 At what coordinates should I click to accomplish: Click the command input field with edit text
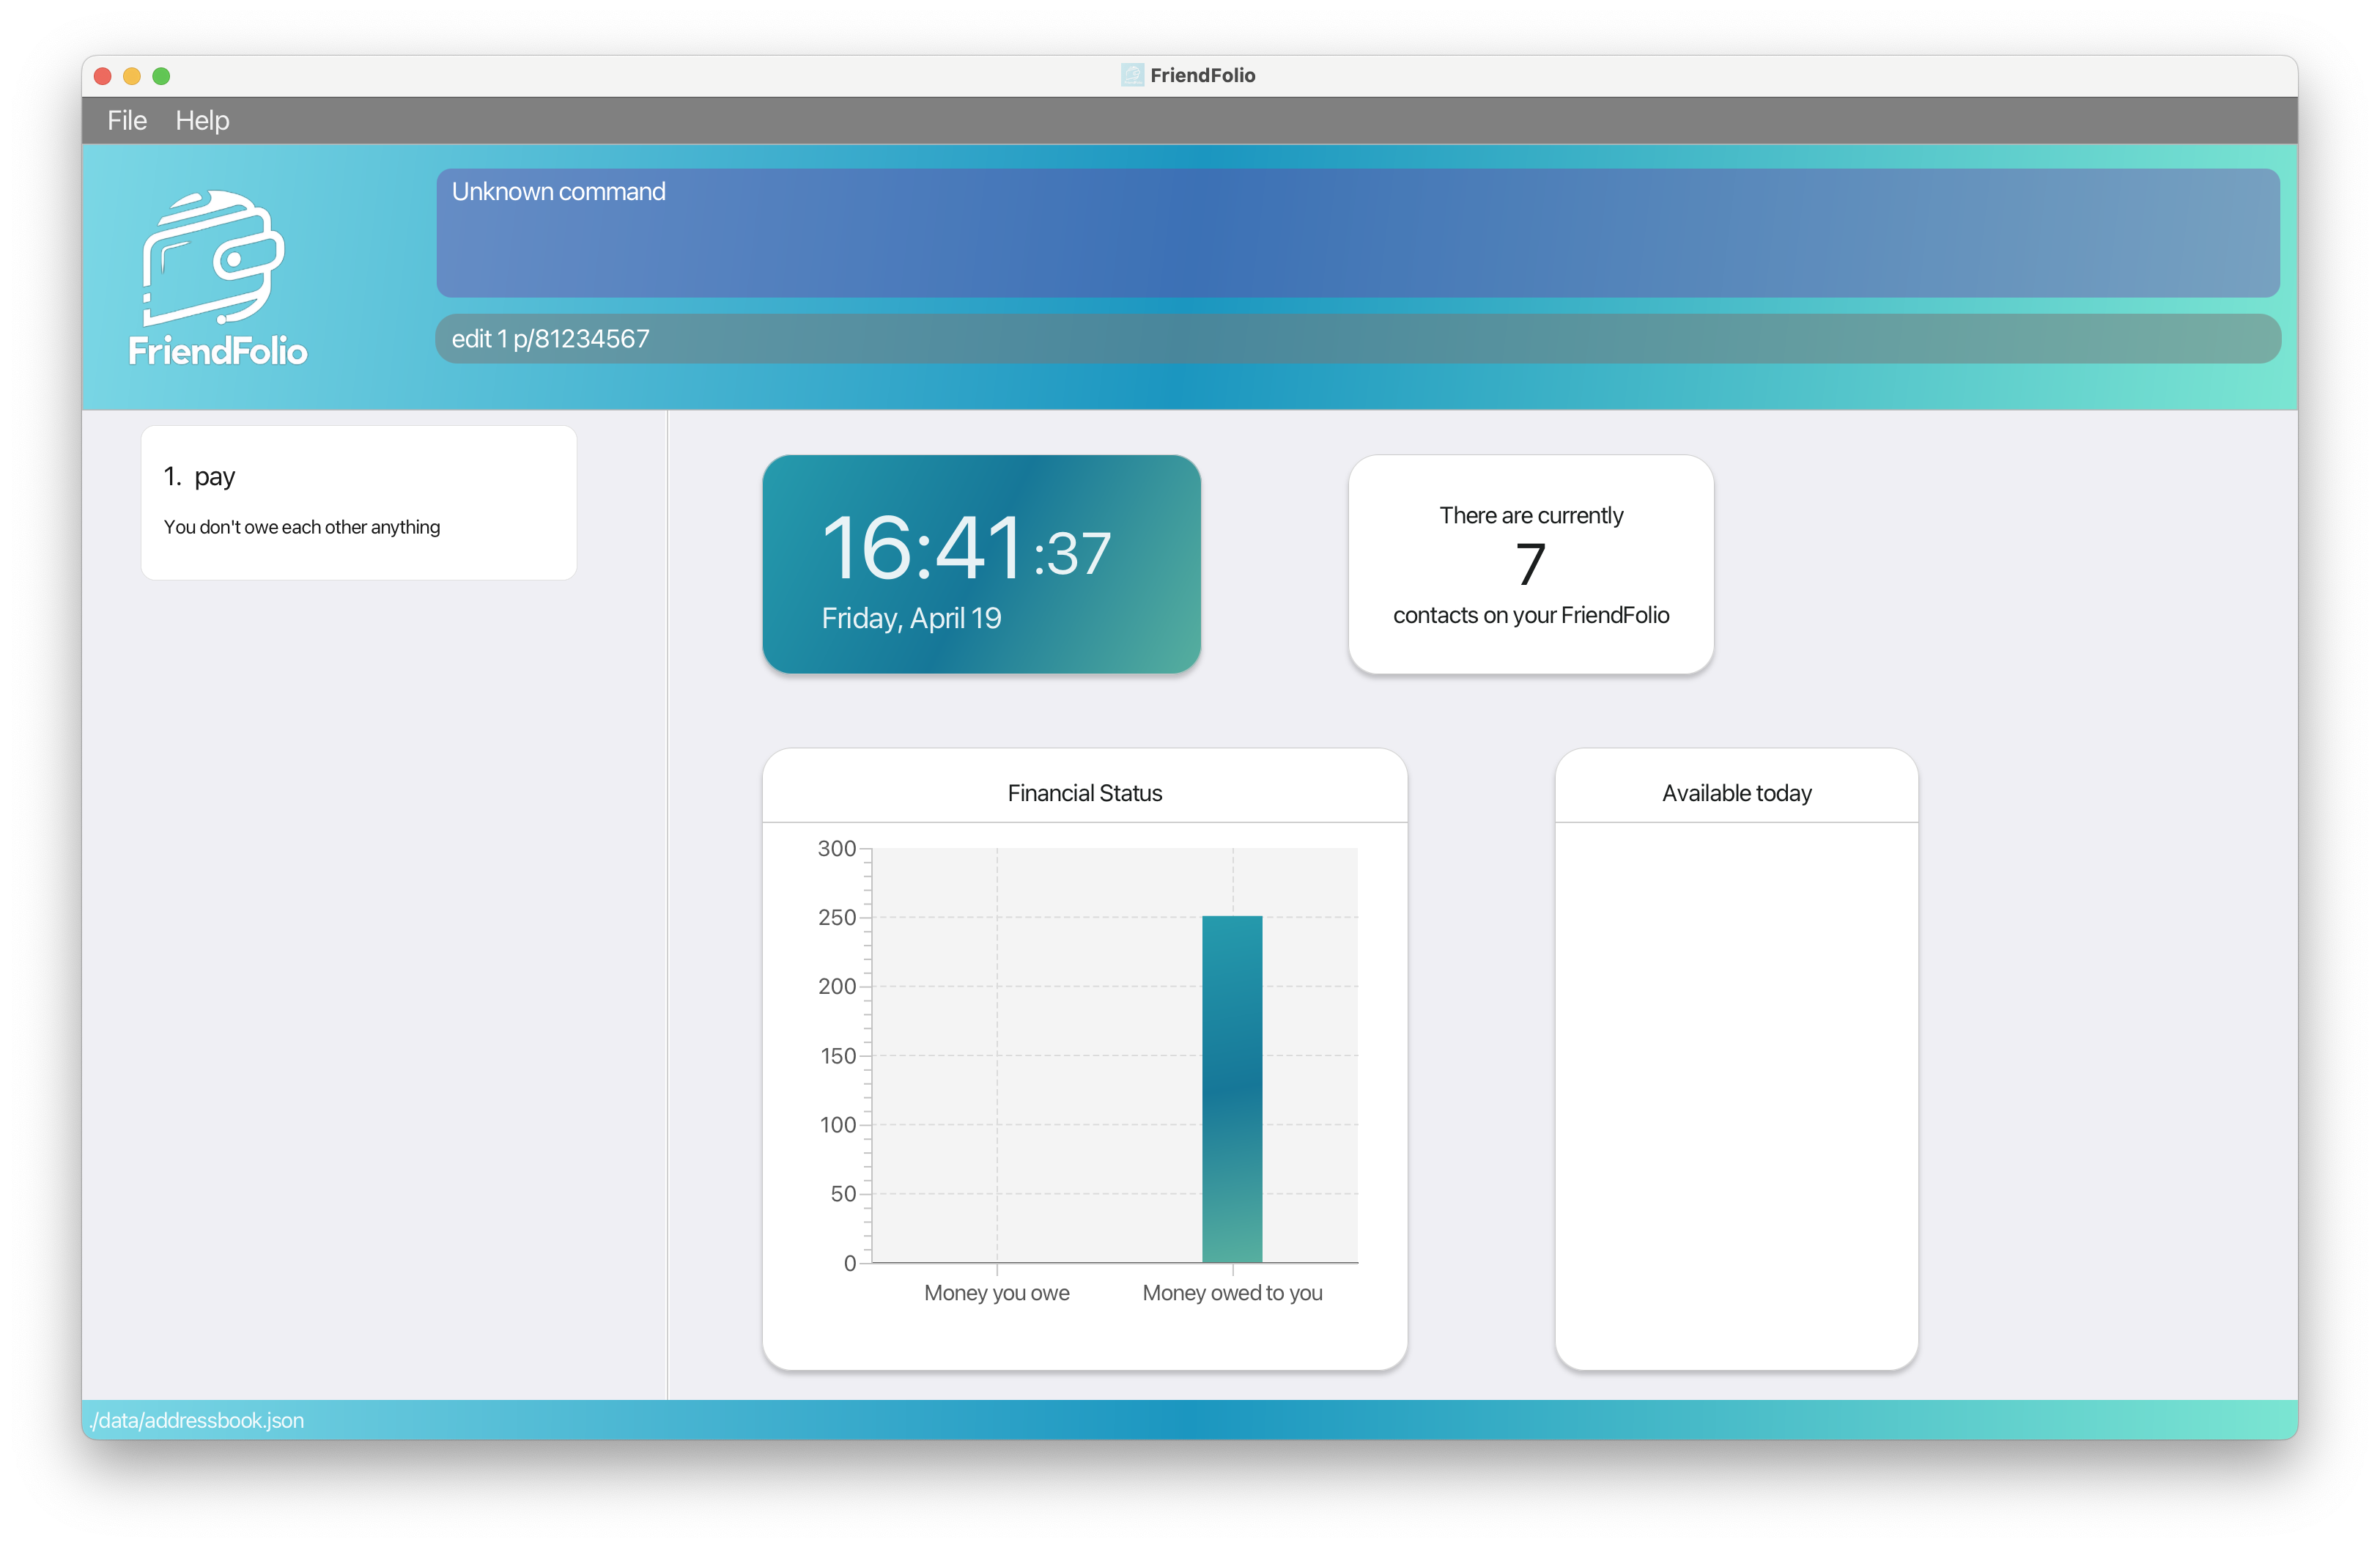click(1356, 339)
